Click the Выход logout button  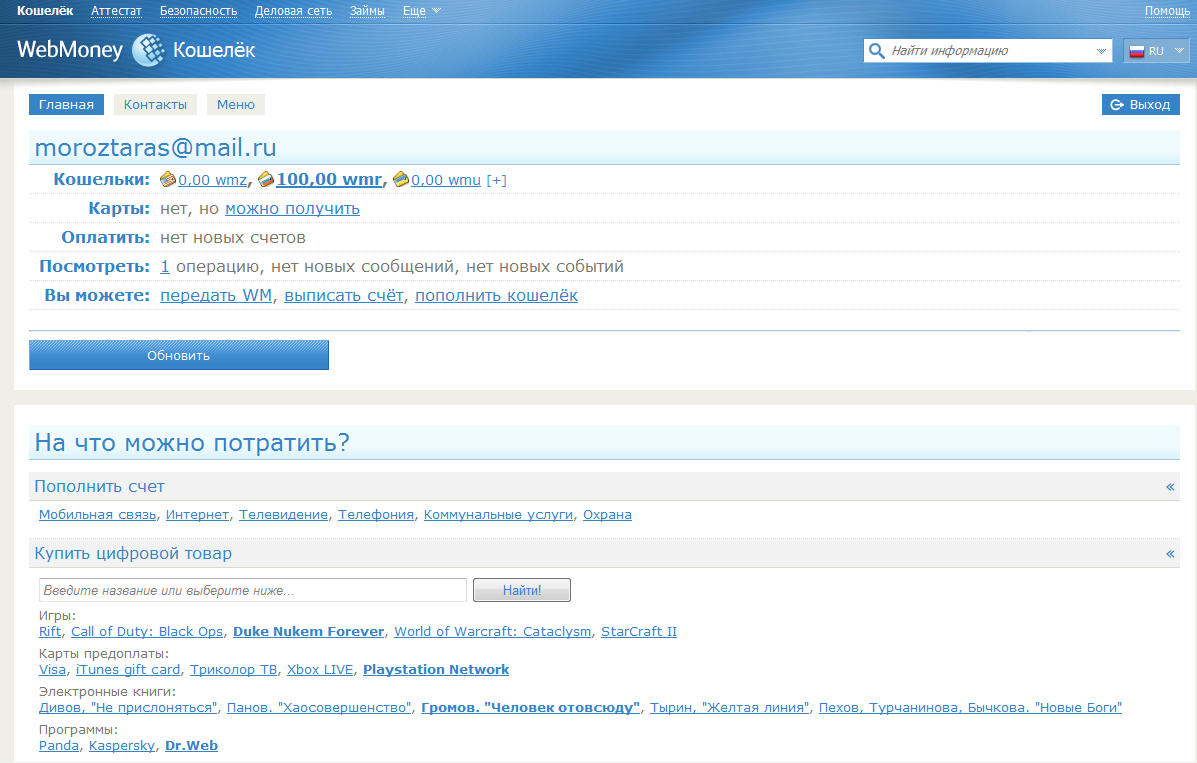[1141, 105]
